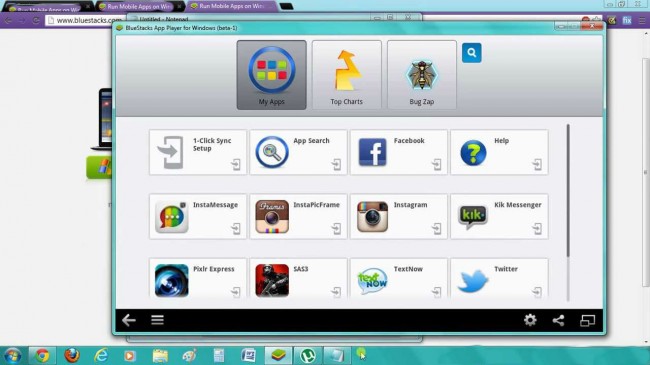Screen dimensions: 650x365
Task: Toggle full screen icon in bottom bar
Action: pyautogui.click(x=587, y=320)
